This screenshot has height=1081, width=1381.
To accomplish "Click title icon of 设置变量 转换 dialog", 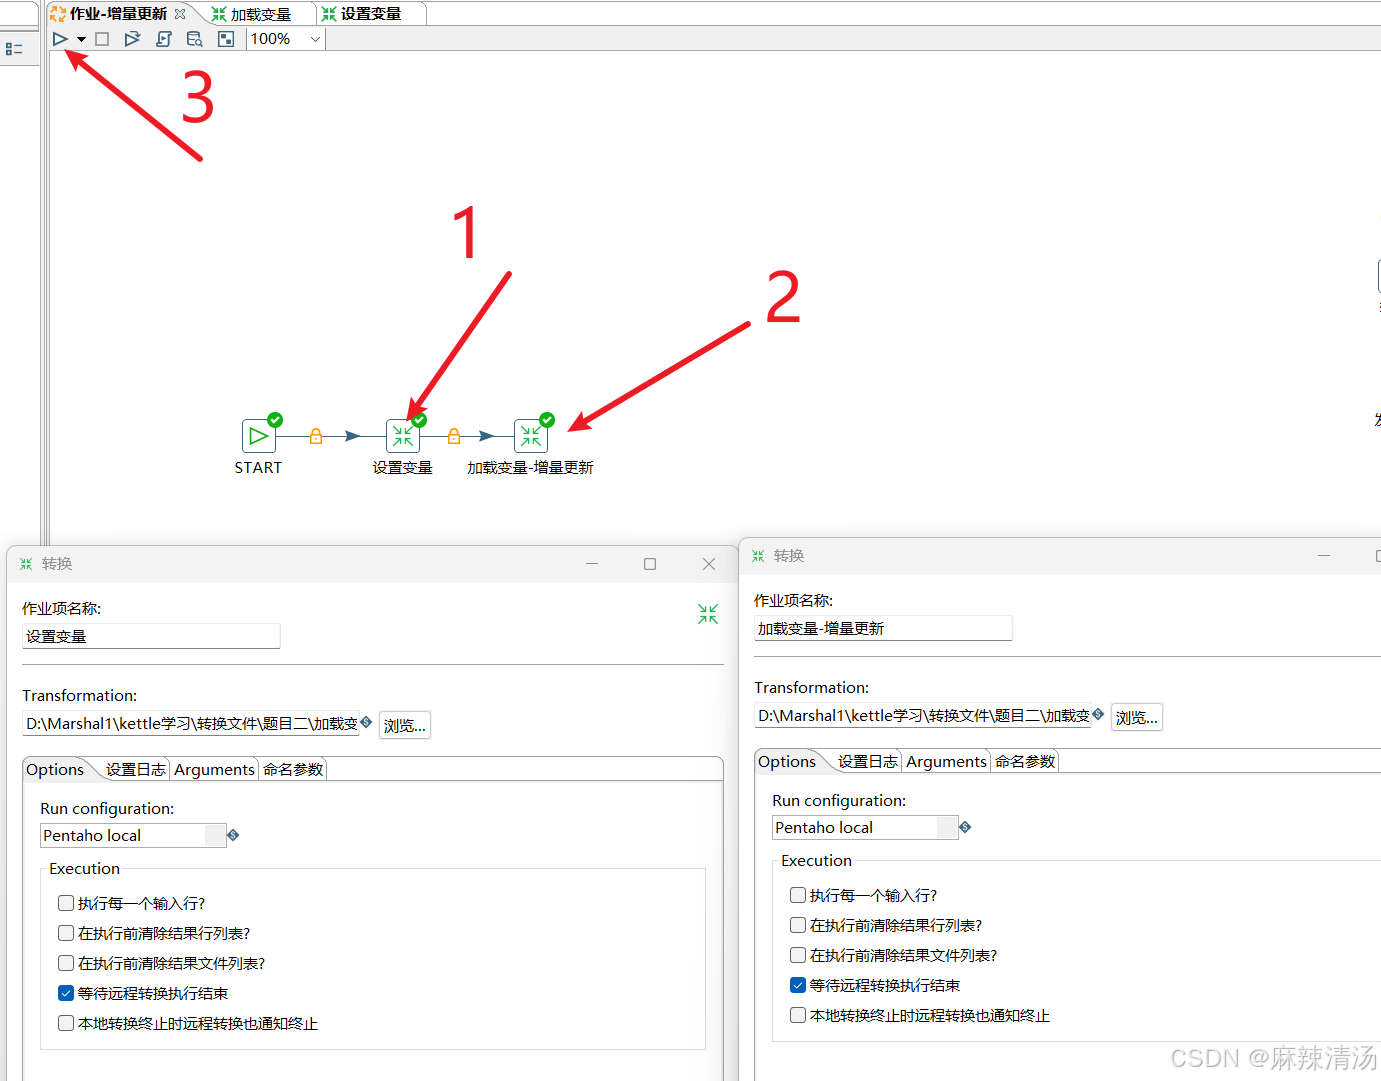I will [x=26, y=564].
